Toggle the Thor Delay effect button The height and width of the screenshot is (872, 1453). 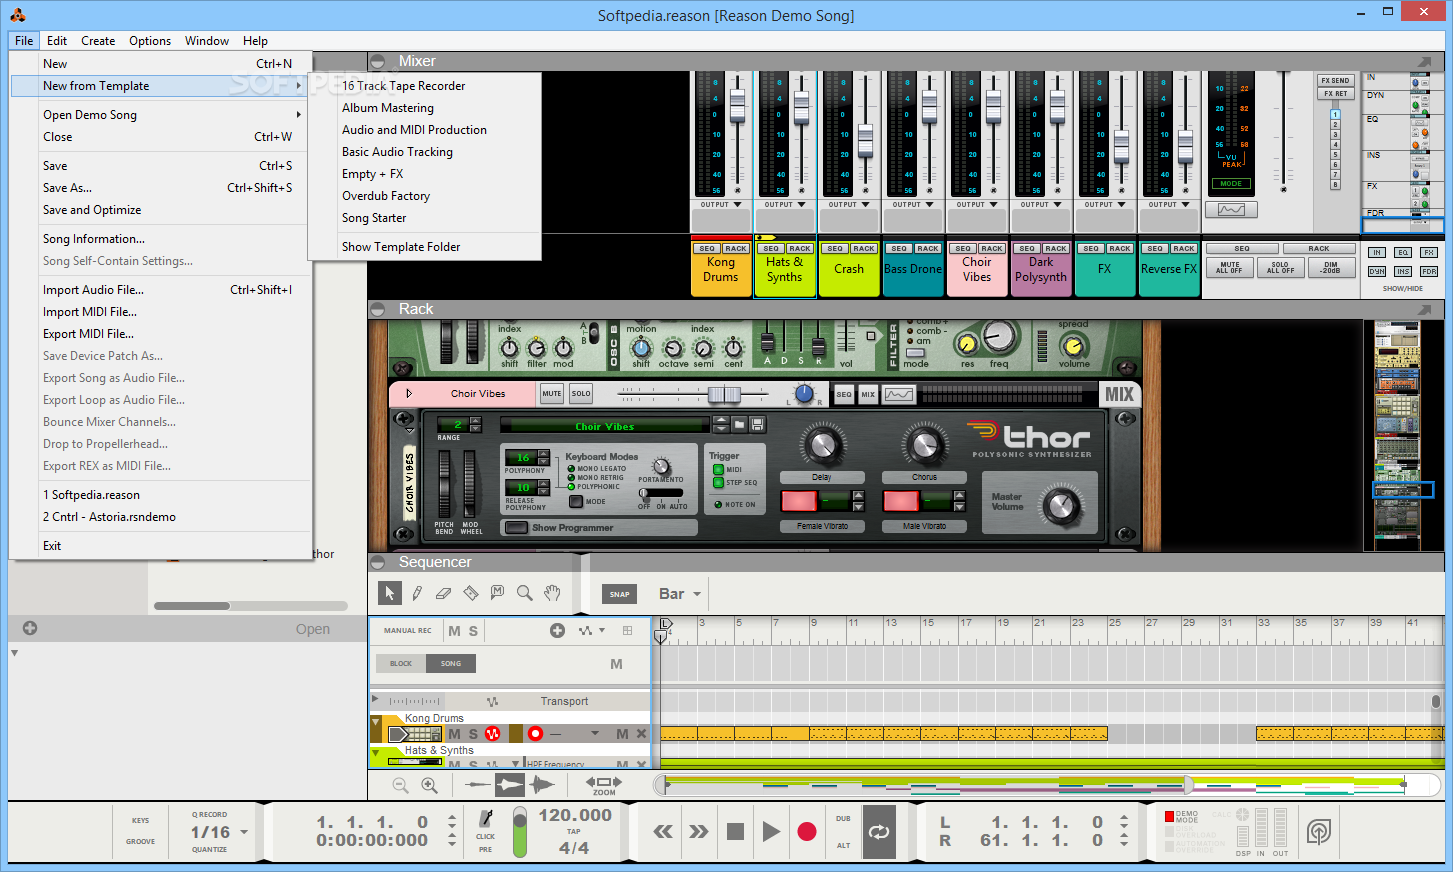point(799,500)
